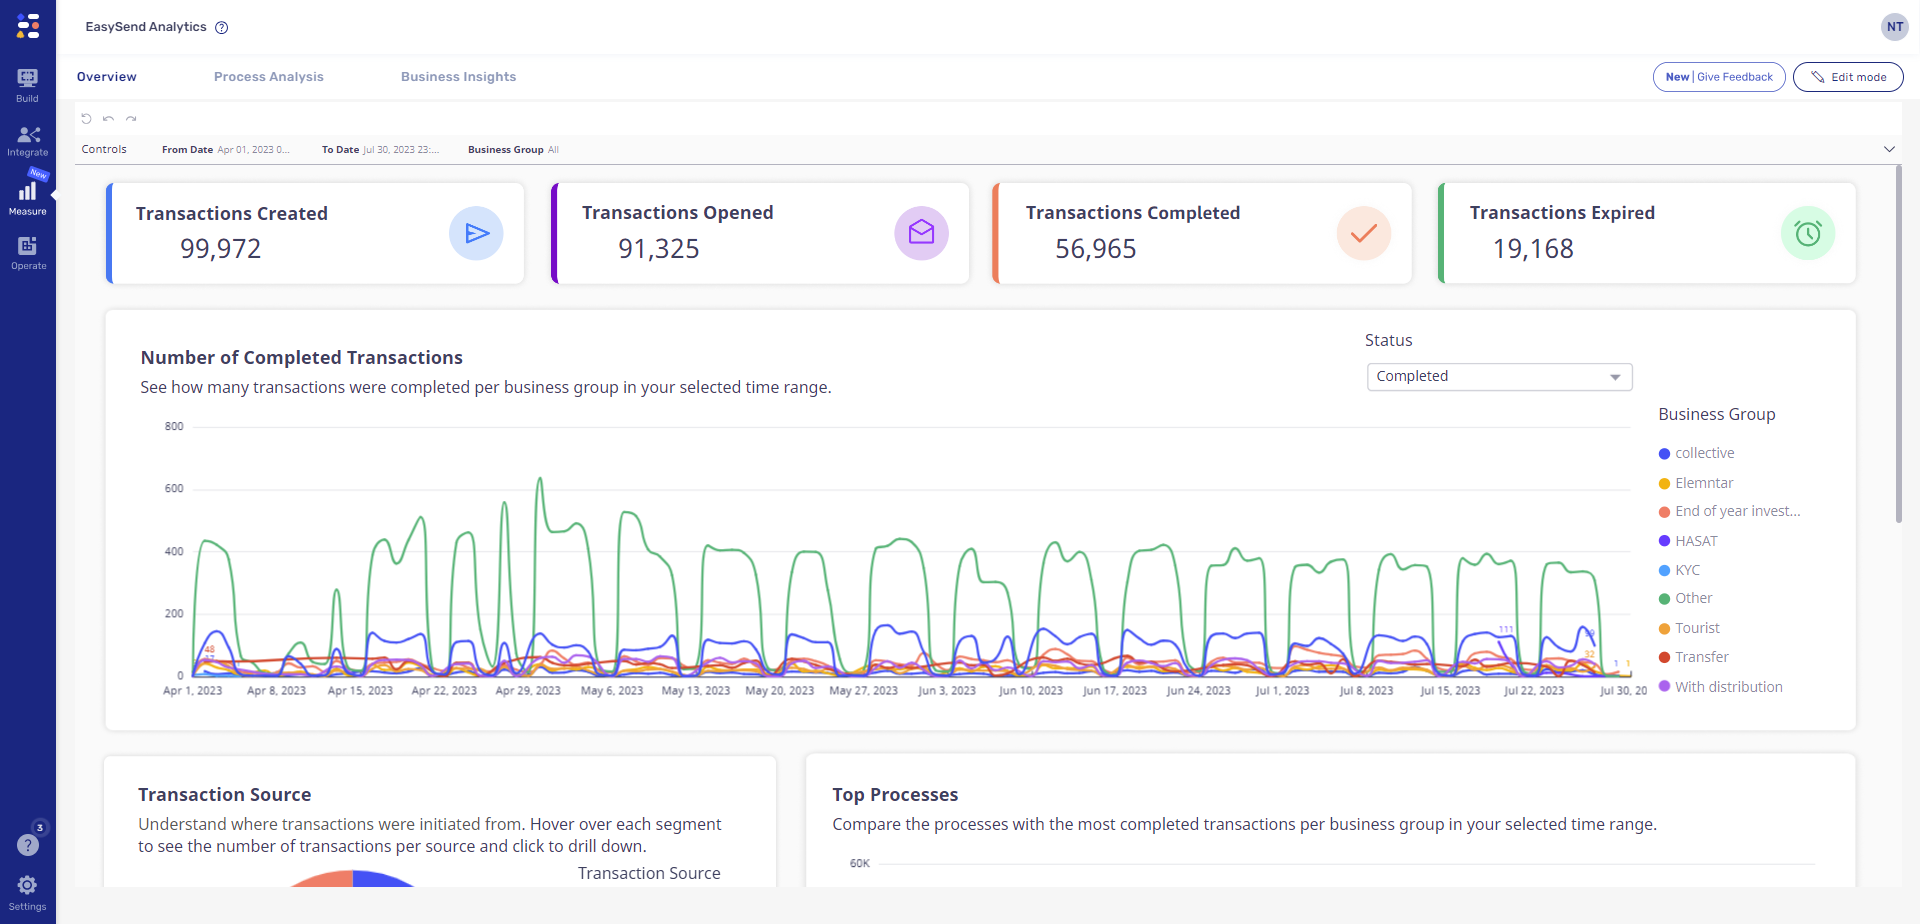This screenshot has width=1920, height=924.
Task: Click the redo arrow above Controls
Action: tap(131, 118)
